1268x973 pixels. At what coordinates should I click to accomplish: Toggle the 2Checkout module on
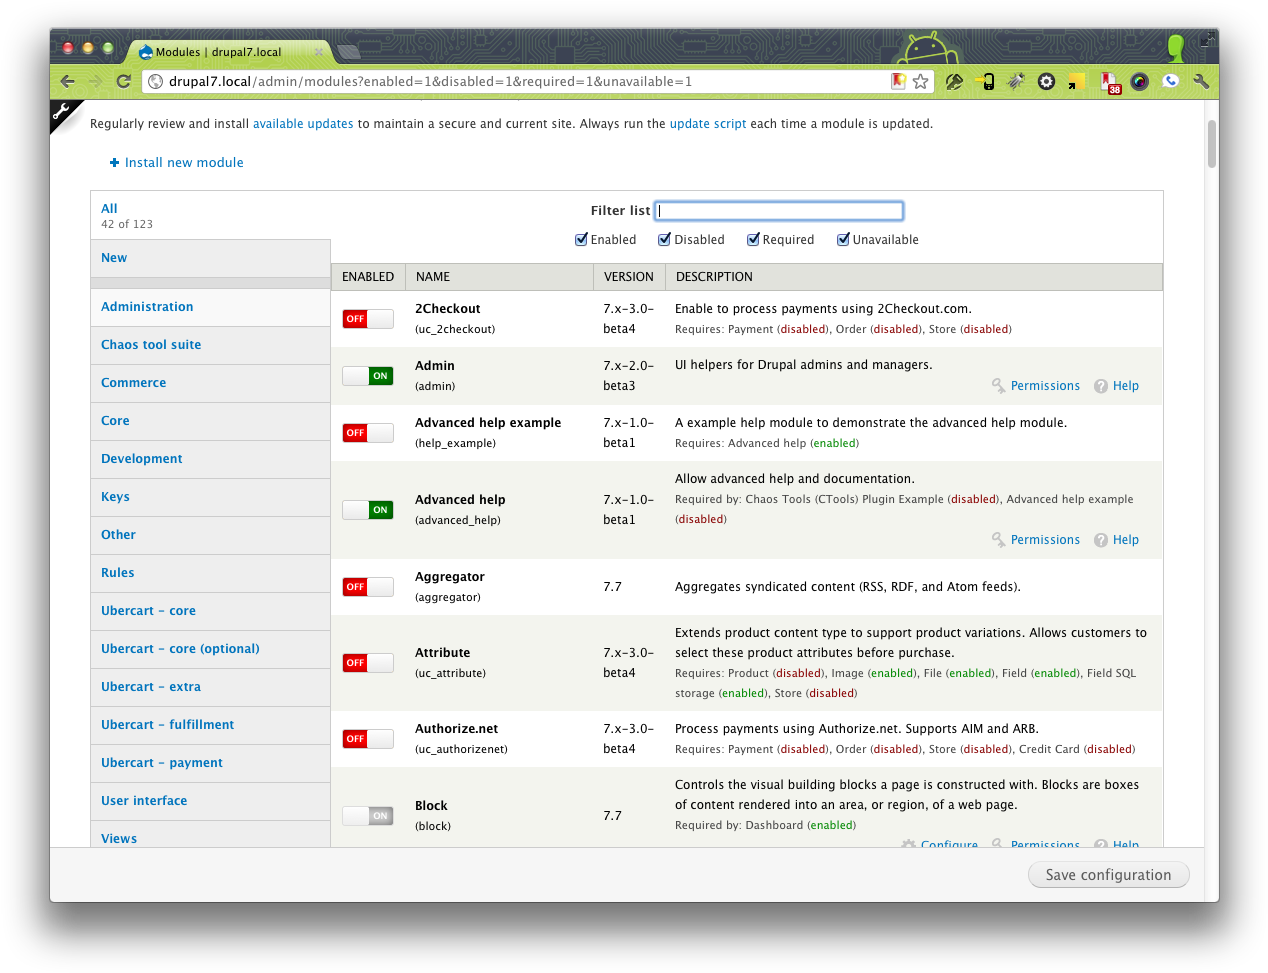pyautogui.click(x=367, y=319)
